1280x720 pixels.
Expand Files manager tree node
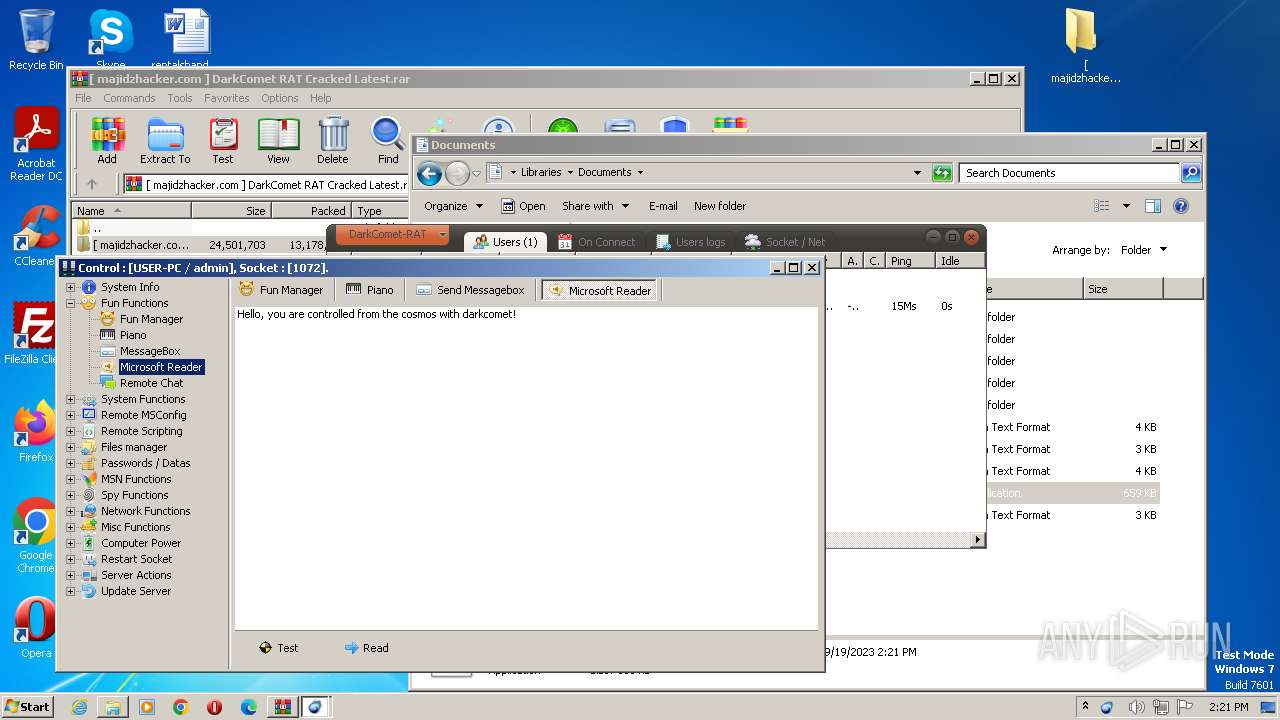71,447
